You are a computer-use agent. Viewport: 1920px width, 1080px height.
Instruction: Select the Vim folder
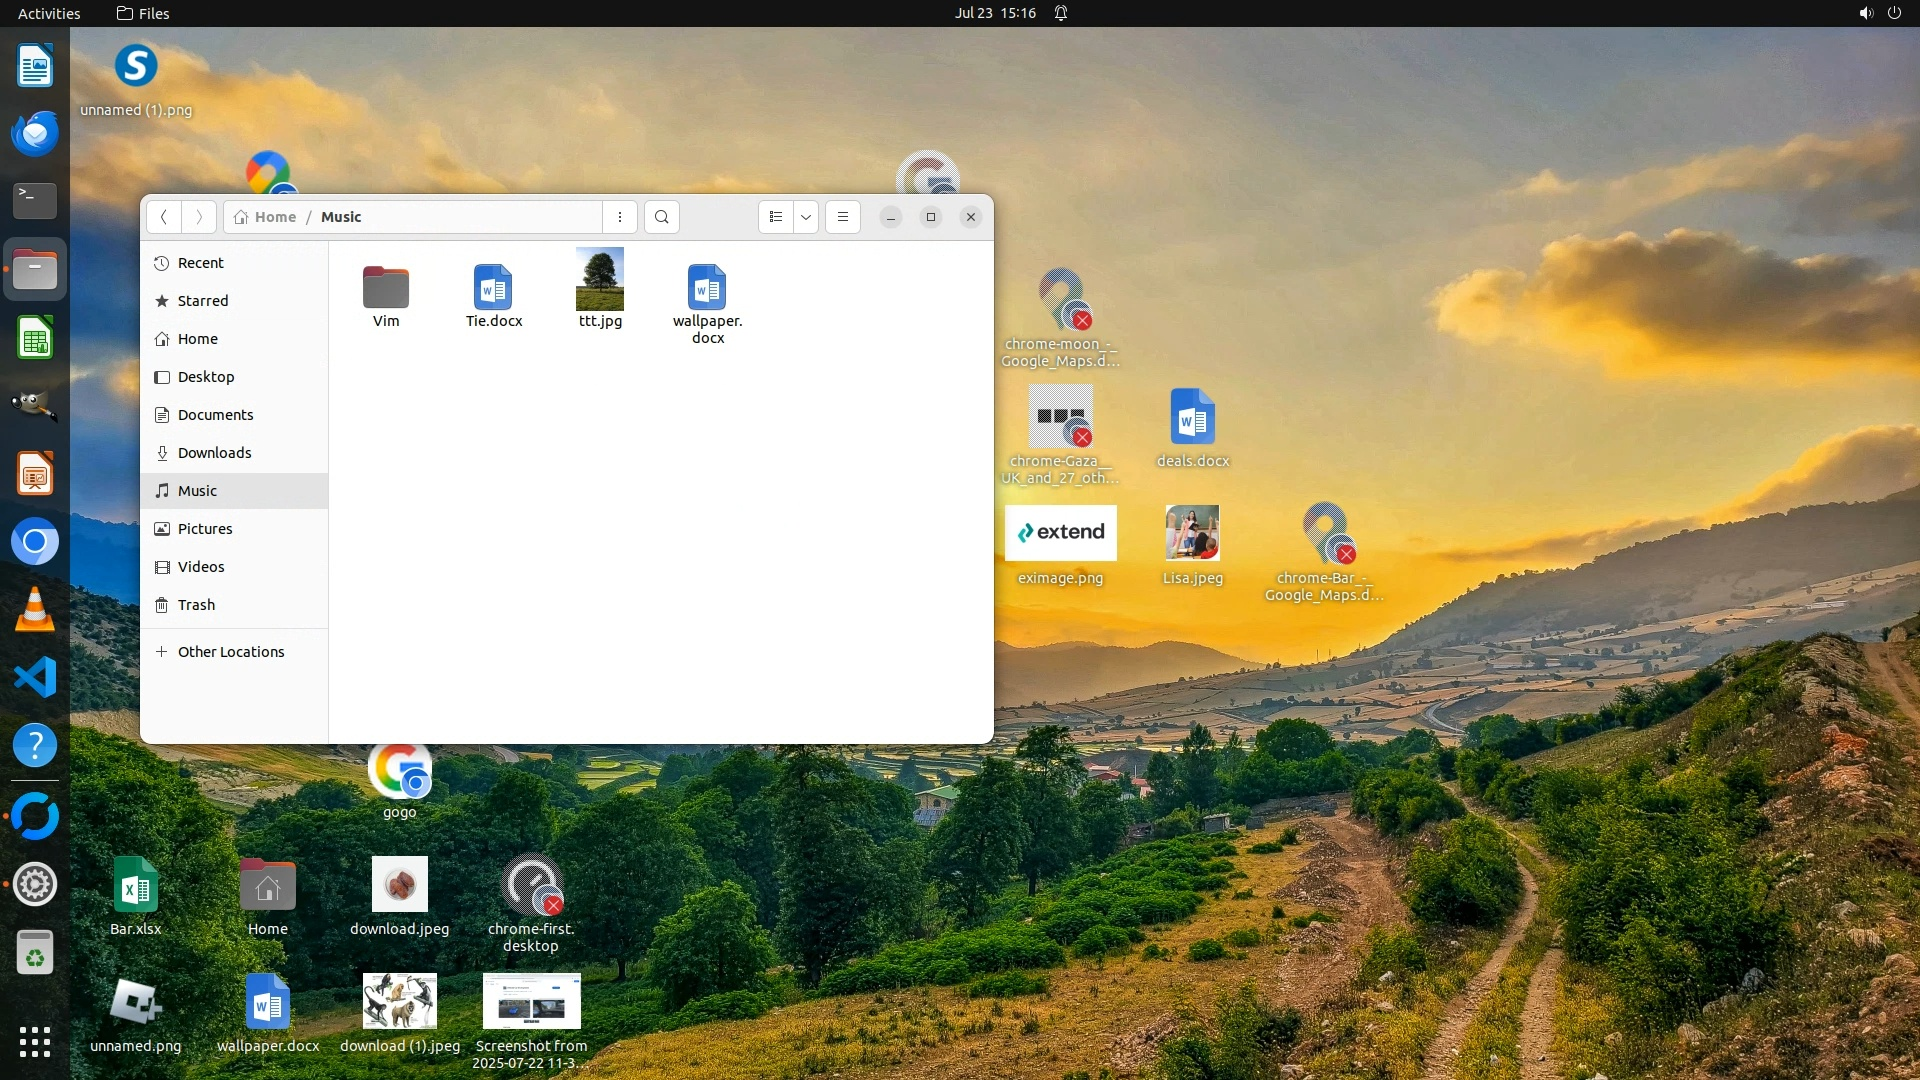pyautogui.click(x=386, y=289)
